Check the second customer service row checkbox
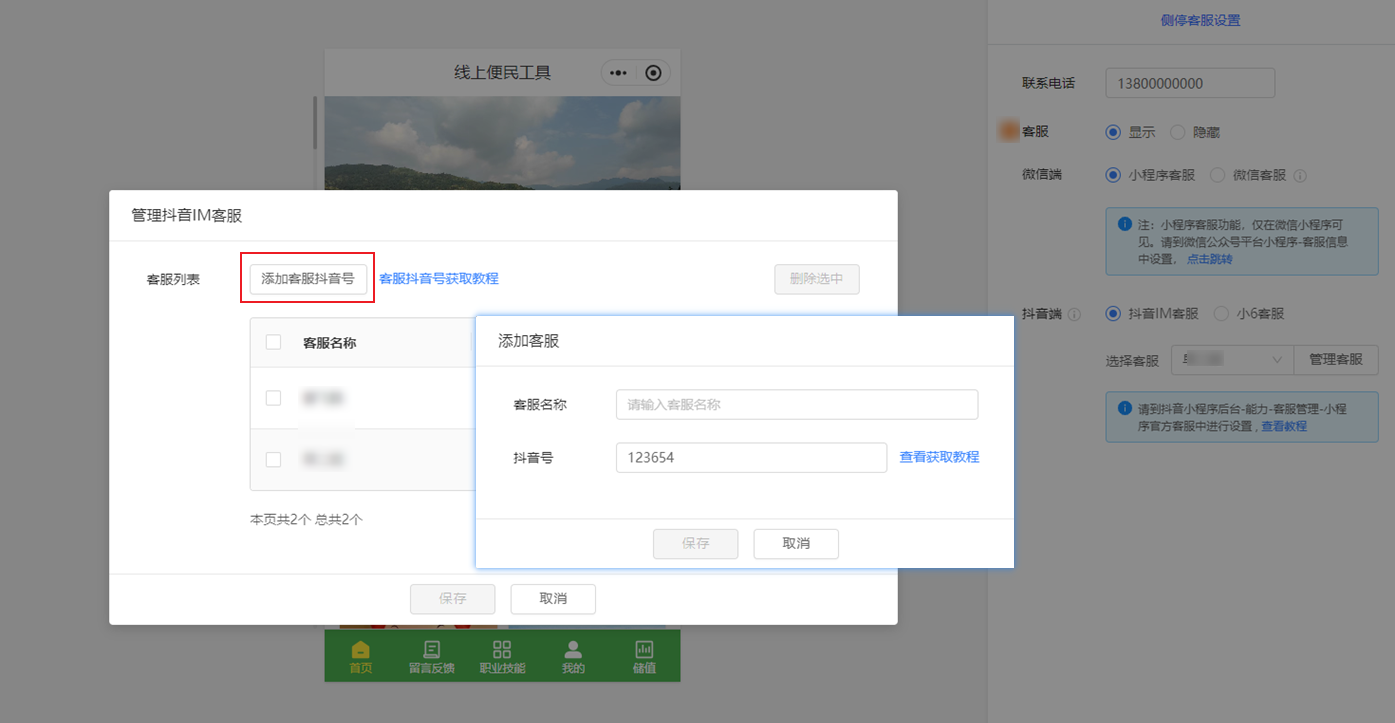Viewport: 1395px width, 723px height. pyautogui.click(x=273, y=459)
